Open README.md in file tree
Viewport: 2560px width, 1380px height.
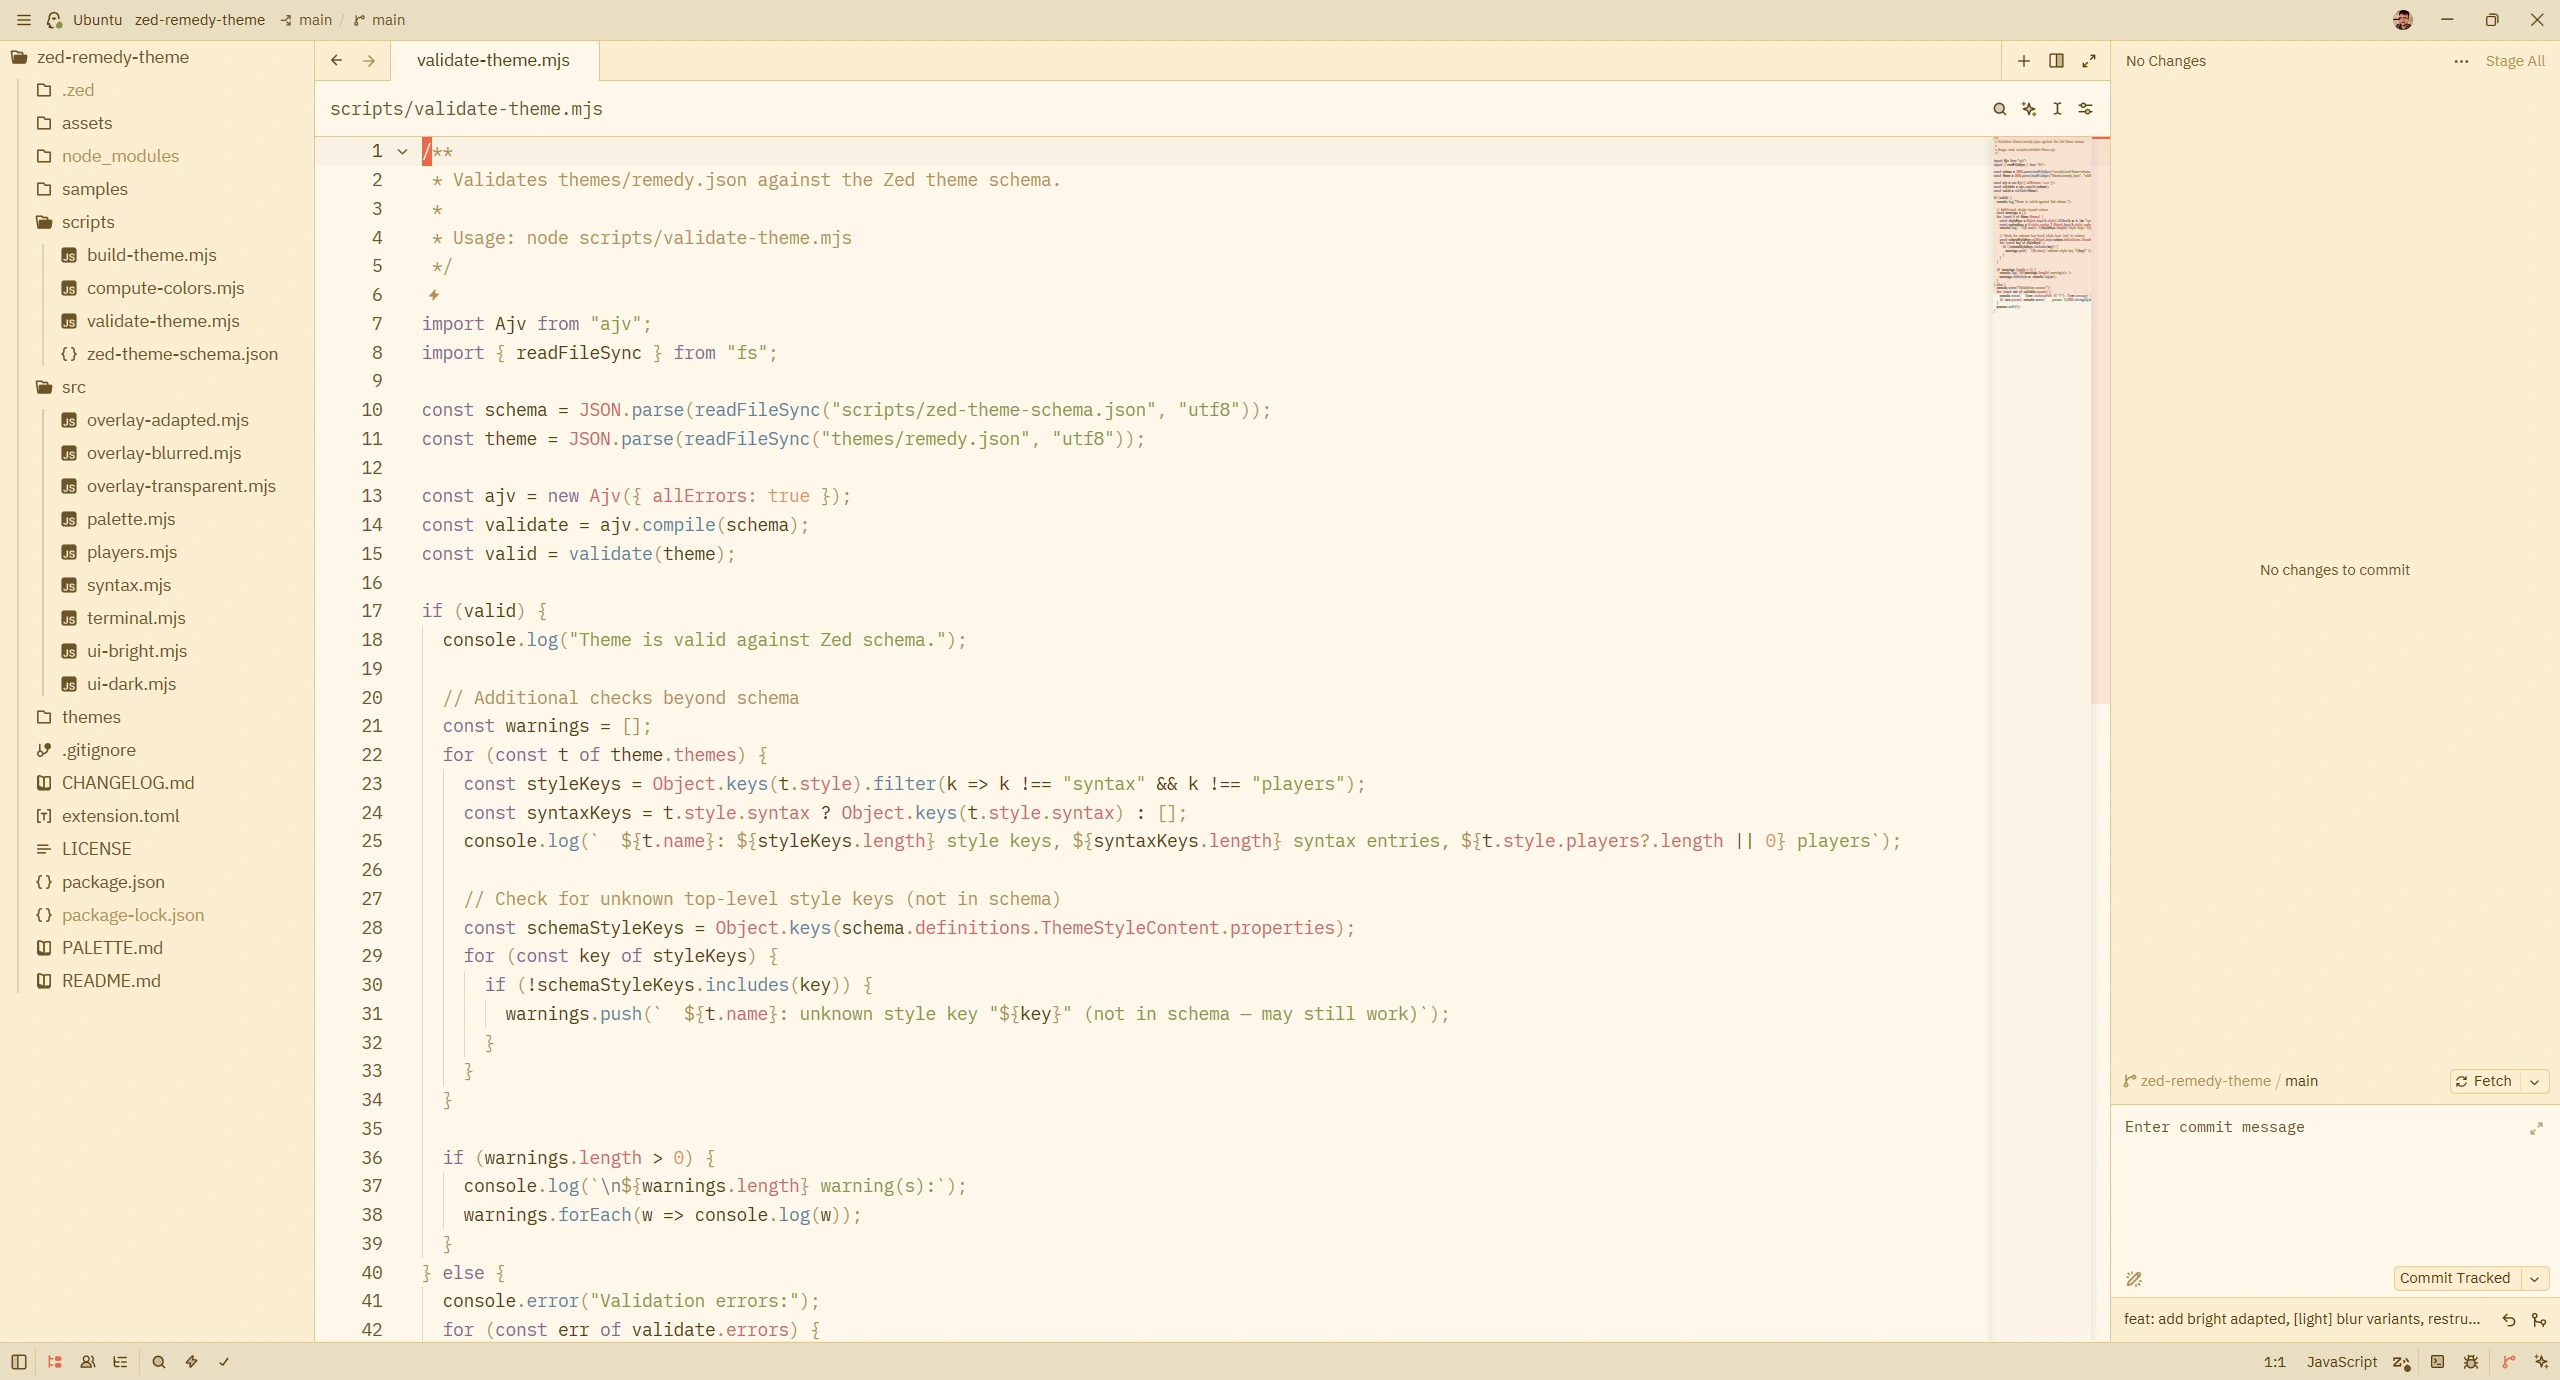point(157,981)
